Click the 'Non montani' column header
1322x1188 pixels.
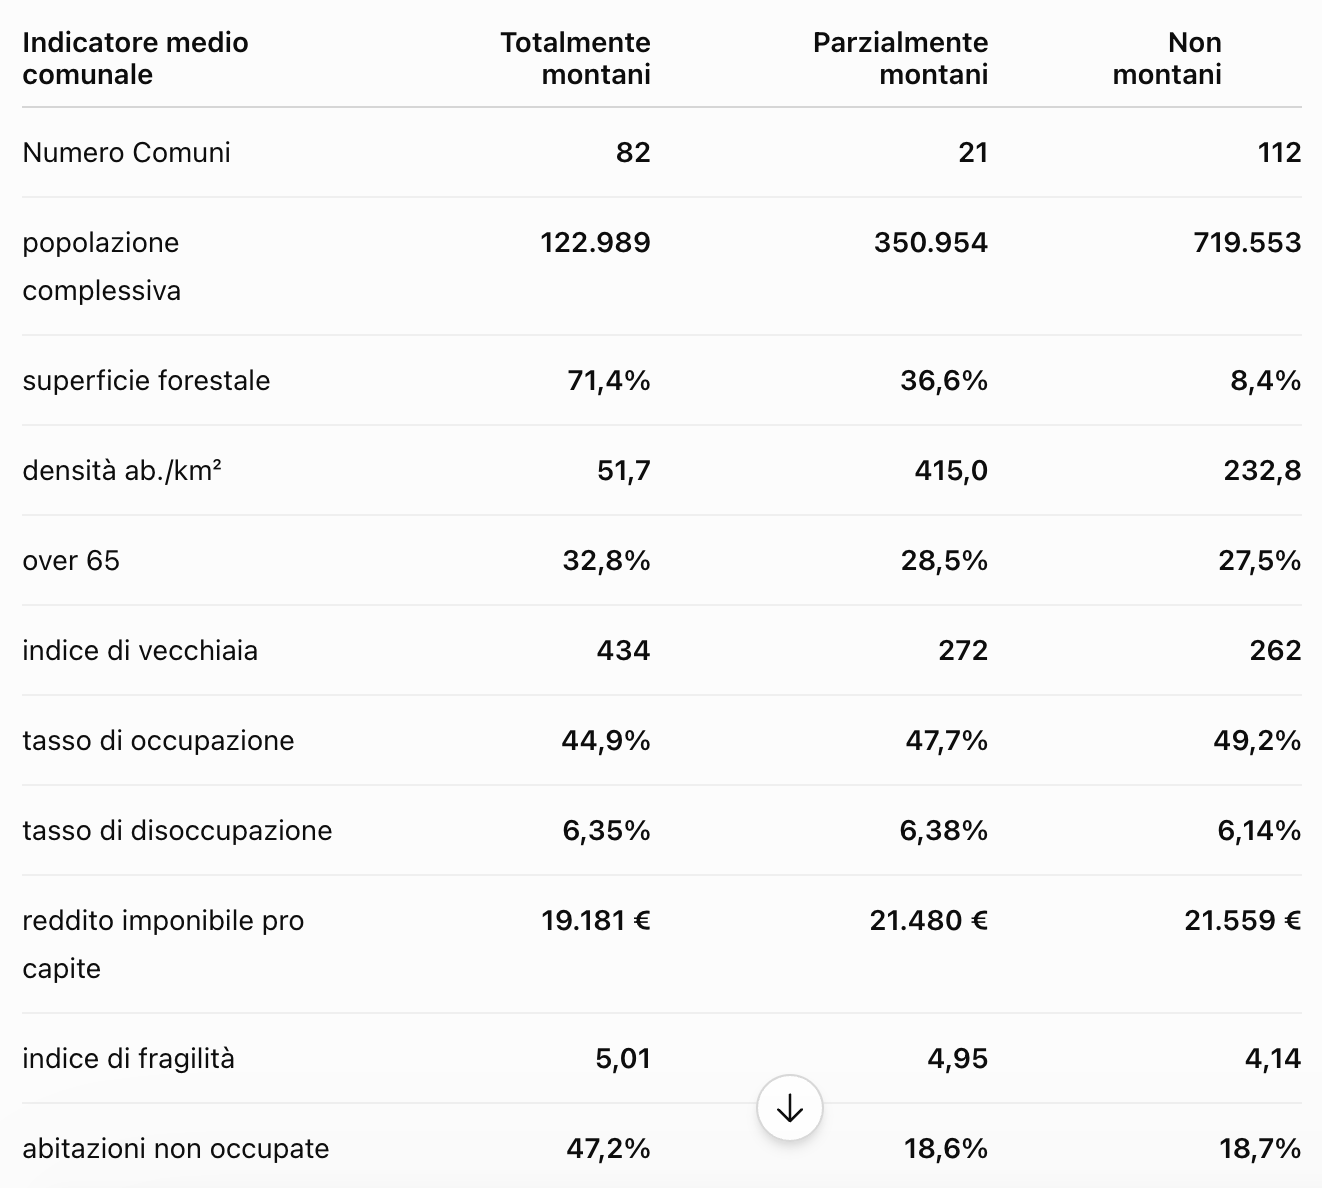pos(1167,58)
